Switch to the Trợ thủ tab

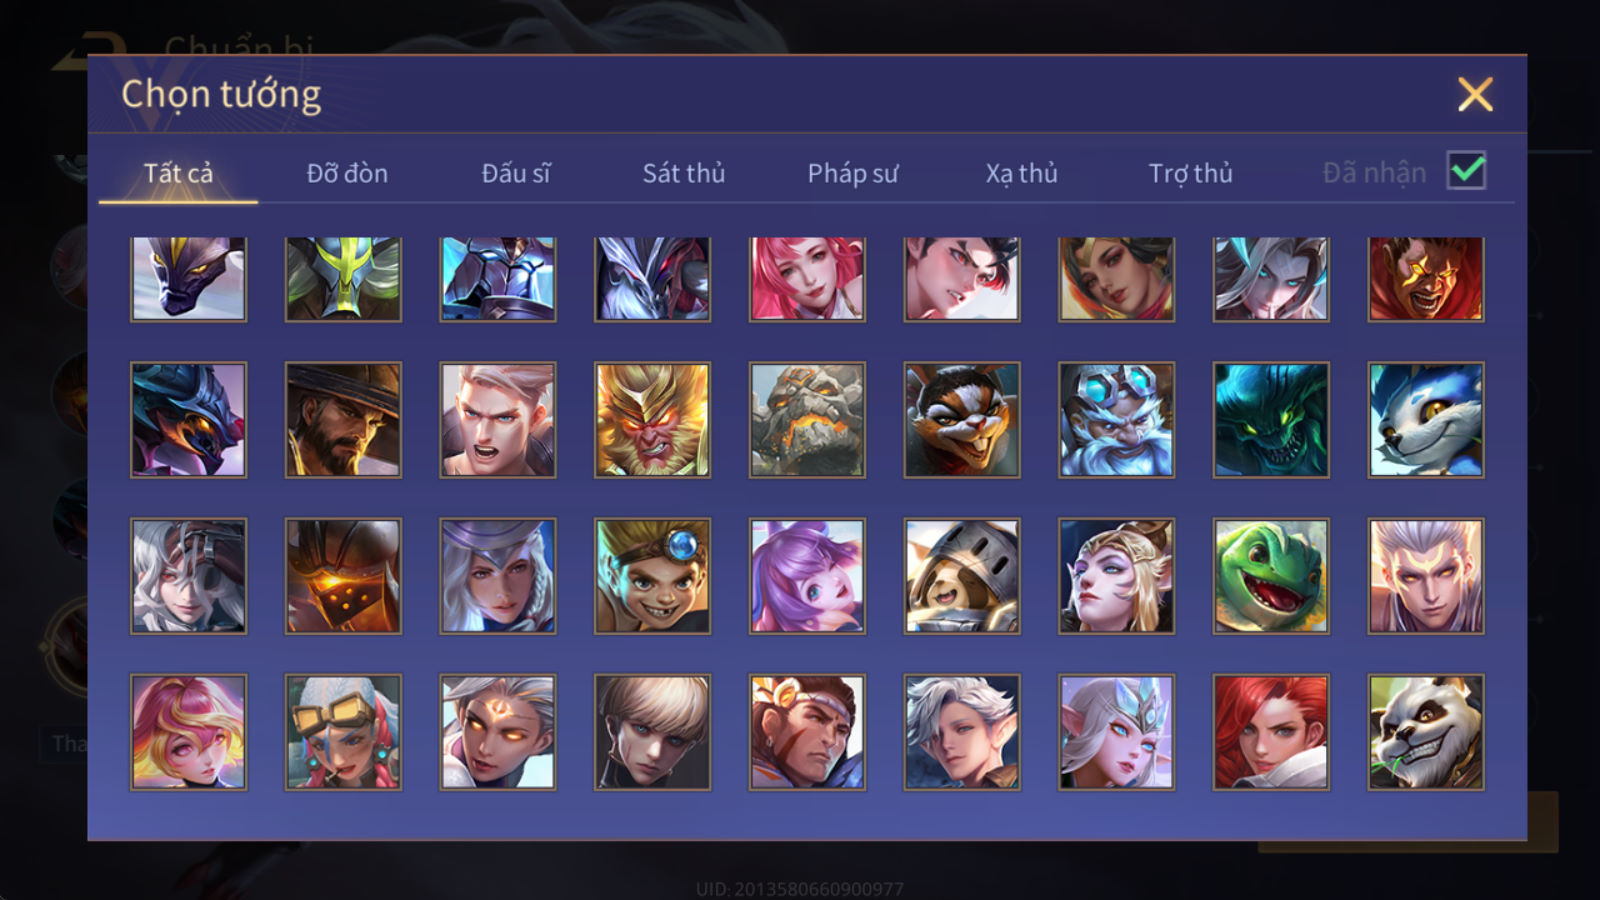[x=1190, y=173]
